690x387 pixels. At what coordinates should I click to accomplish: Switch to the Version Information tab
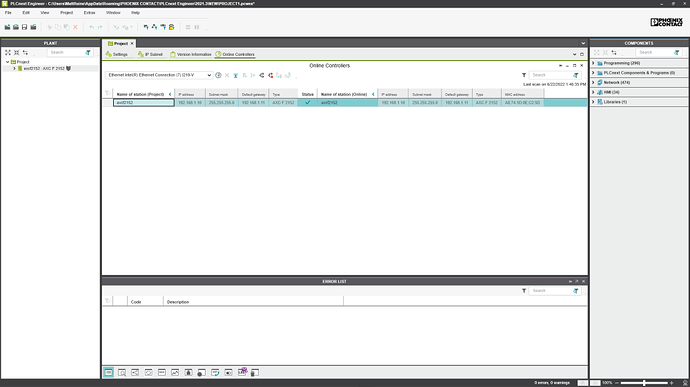(x=191, y=55)
